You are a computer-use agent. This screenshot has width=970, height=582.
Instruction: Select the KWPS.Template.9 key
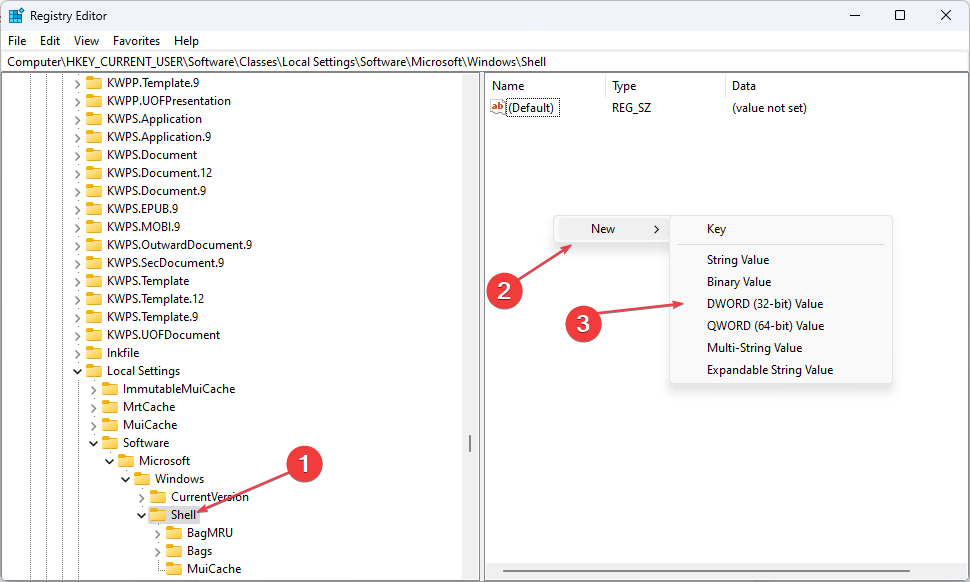(152, 317)
